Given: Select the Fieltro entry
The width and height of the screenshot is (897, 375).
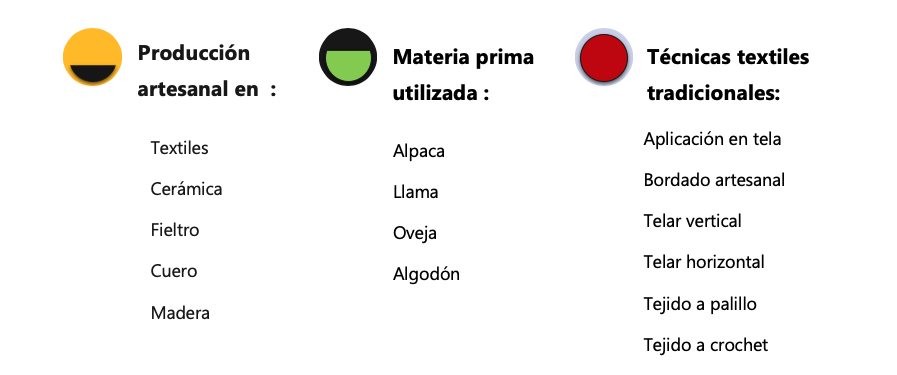Looking at the screenshot, I should [175, 230].
